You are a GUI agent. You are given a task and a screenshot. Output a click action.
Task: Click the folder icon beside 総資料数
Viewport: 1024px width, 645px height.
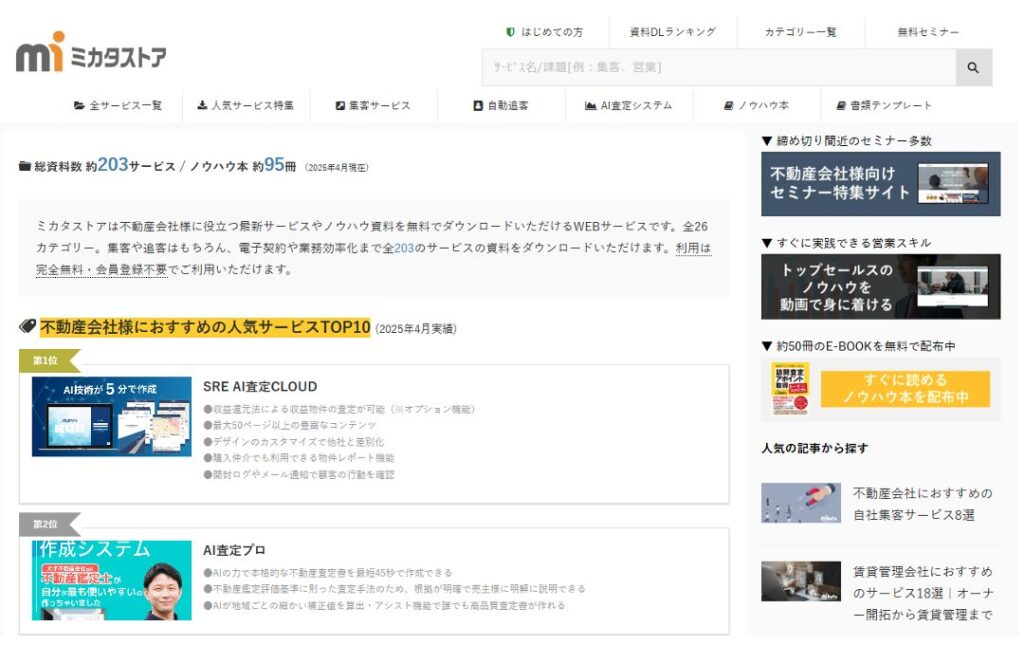[25, 166]
